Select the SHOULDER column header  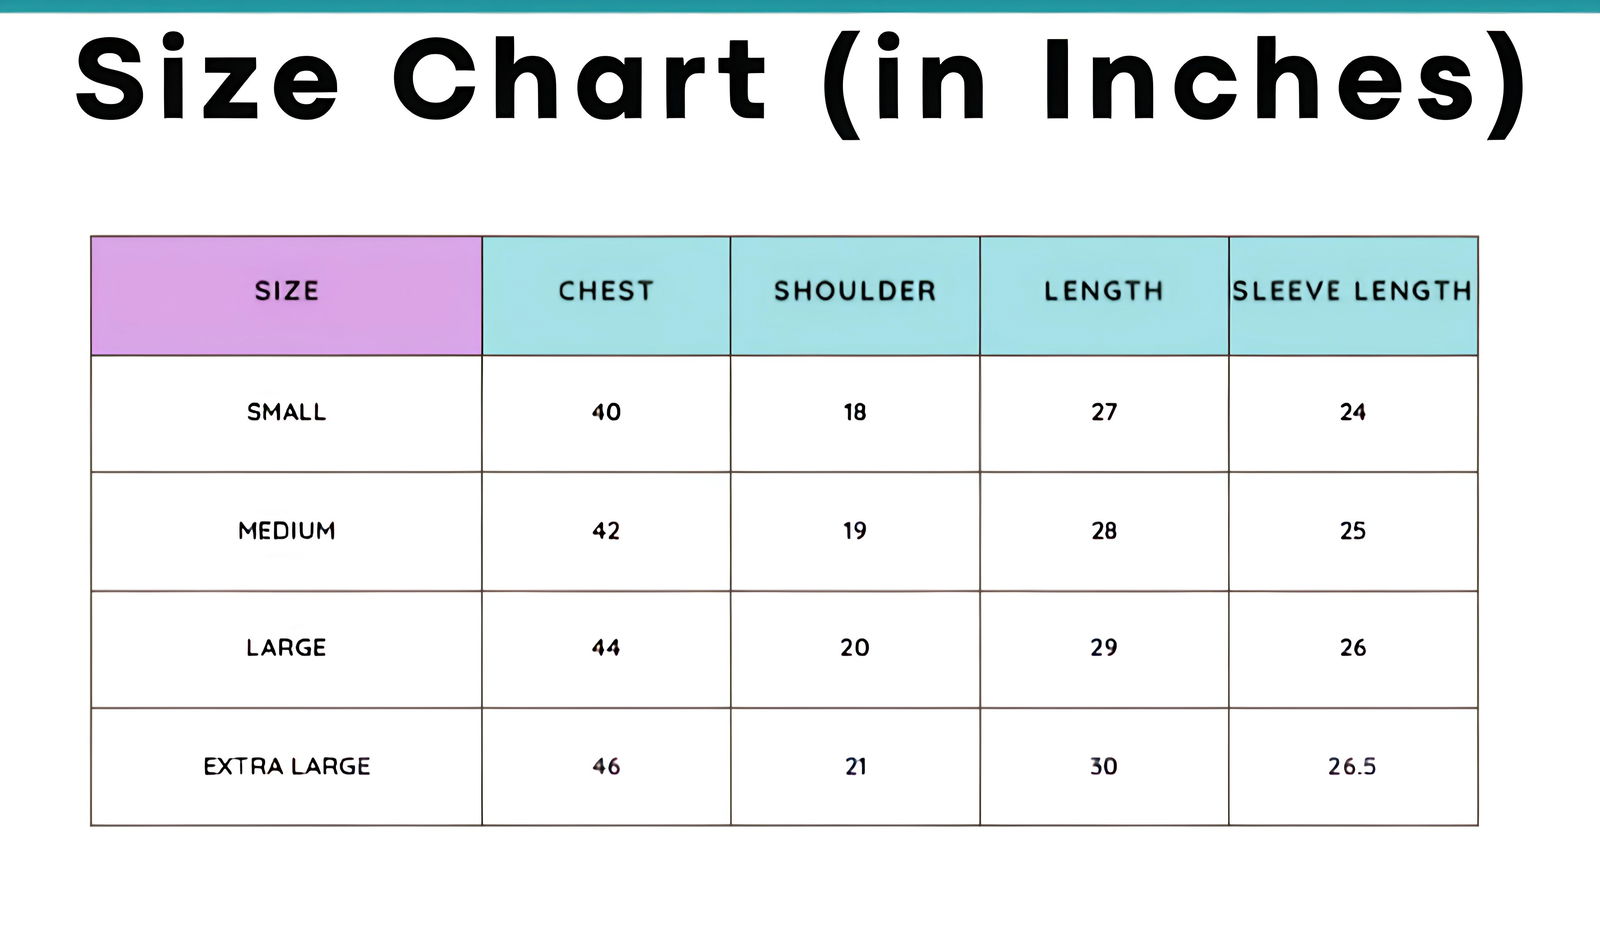tap(855, 292)
